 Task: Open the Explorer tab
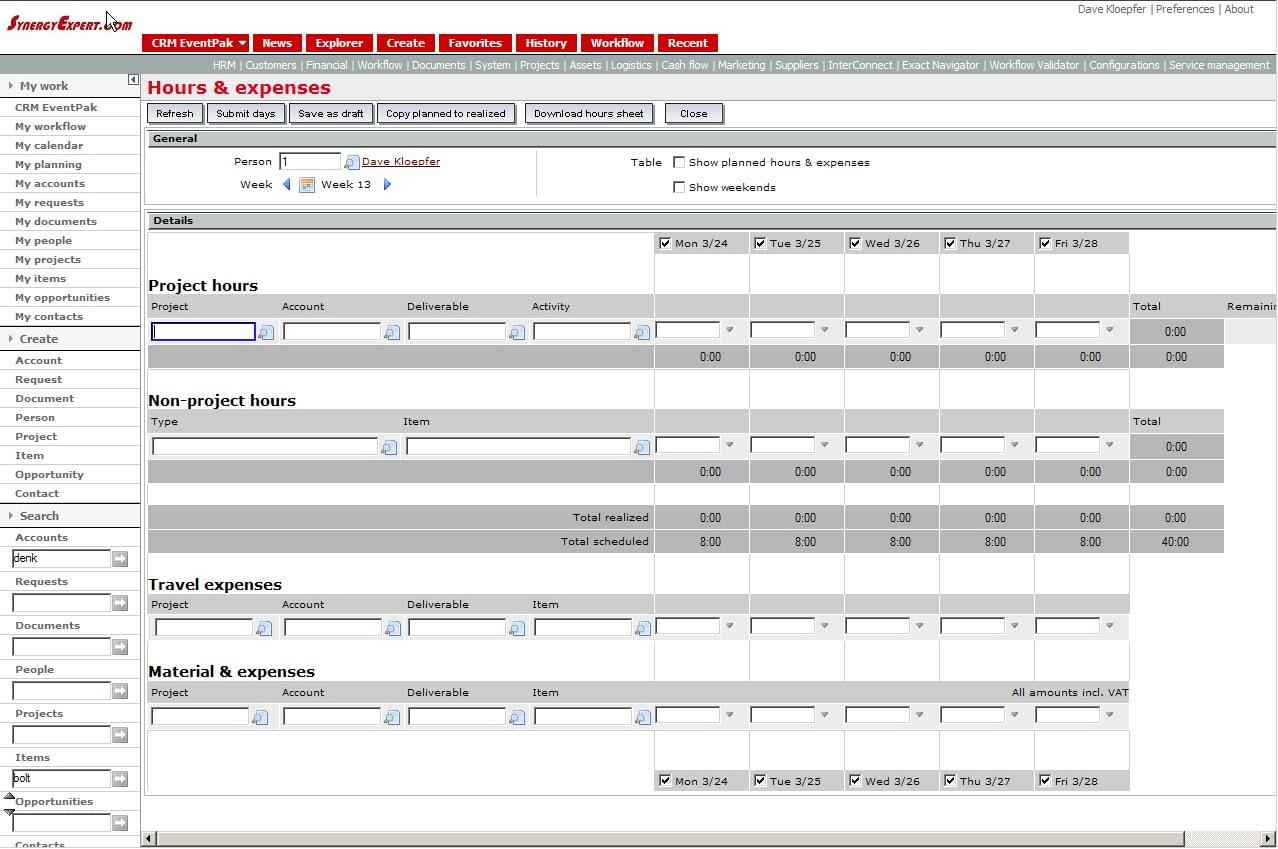click(x=339, y=43)
